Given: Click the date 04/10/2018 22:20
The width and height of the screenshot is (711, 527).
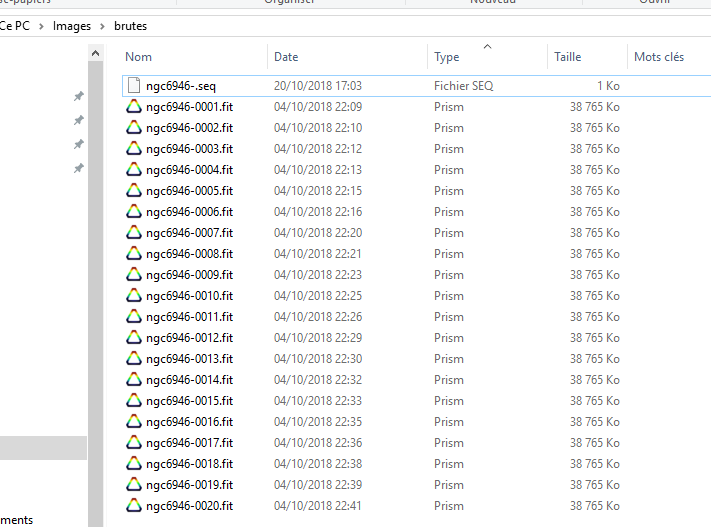Looking at the screenshot, I should point(318,233).
